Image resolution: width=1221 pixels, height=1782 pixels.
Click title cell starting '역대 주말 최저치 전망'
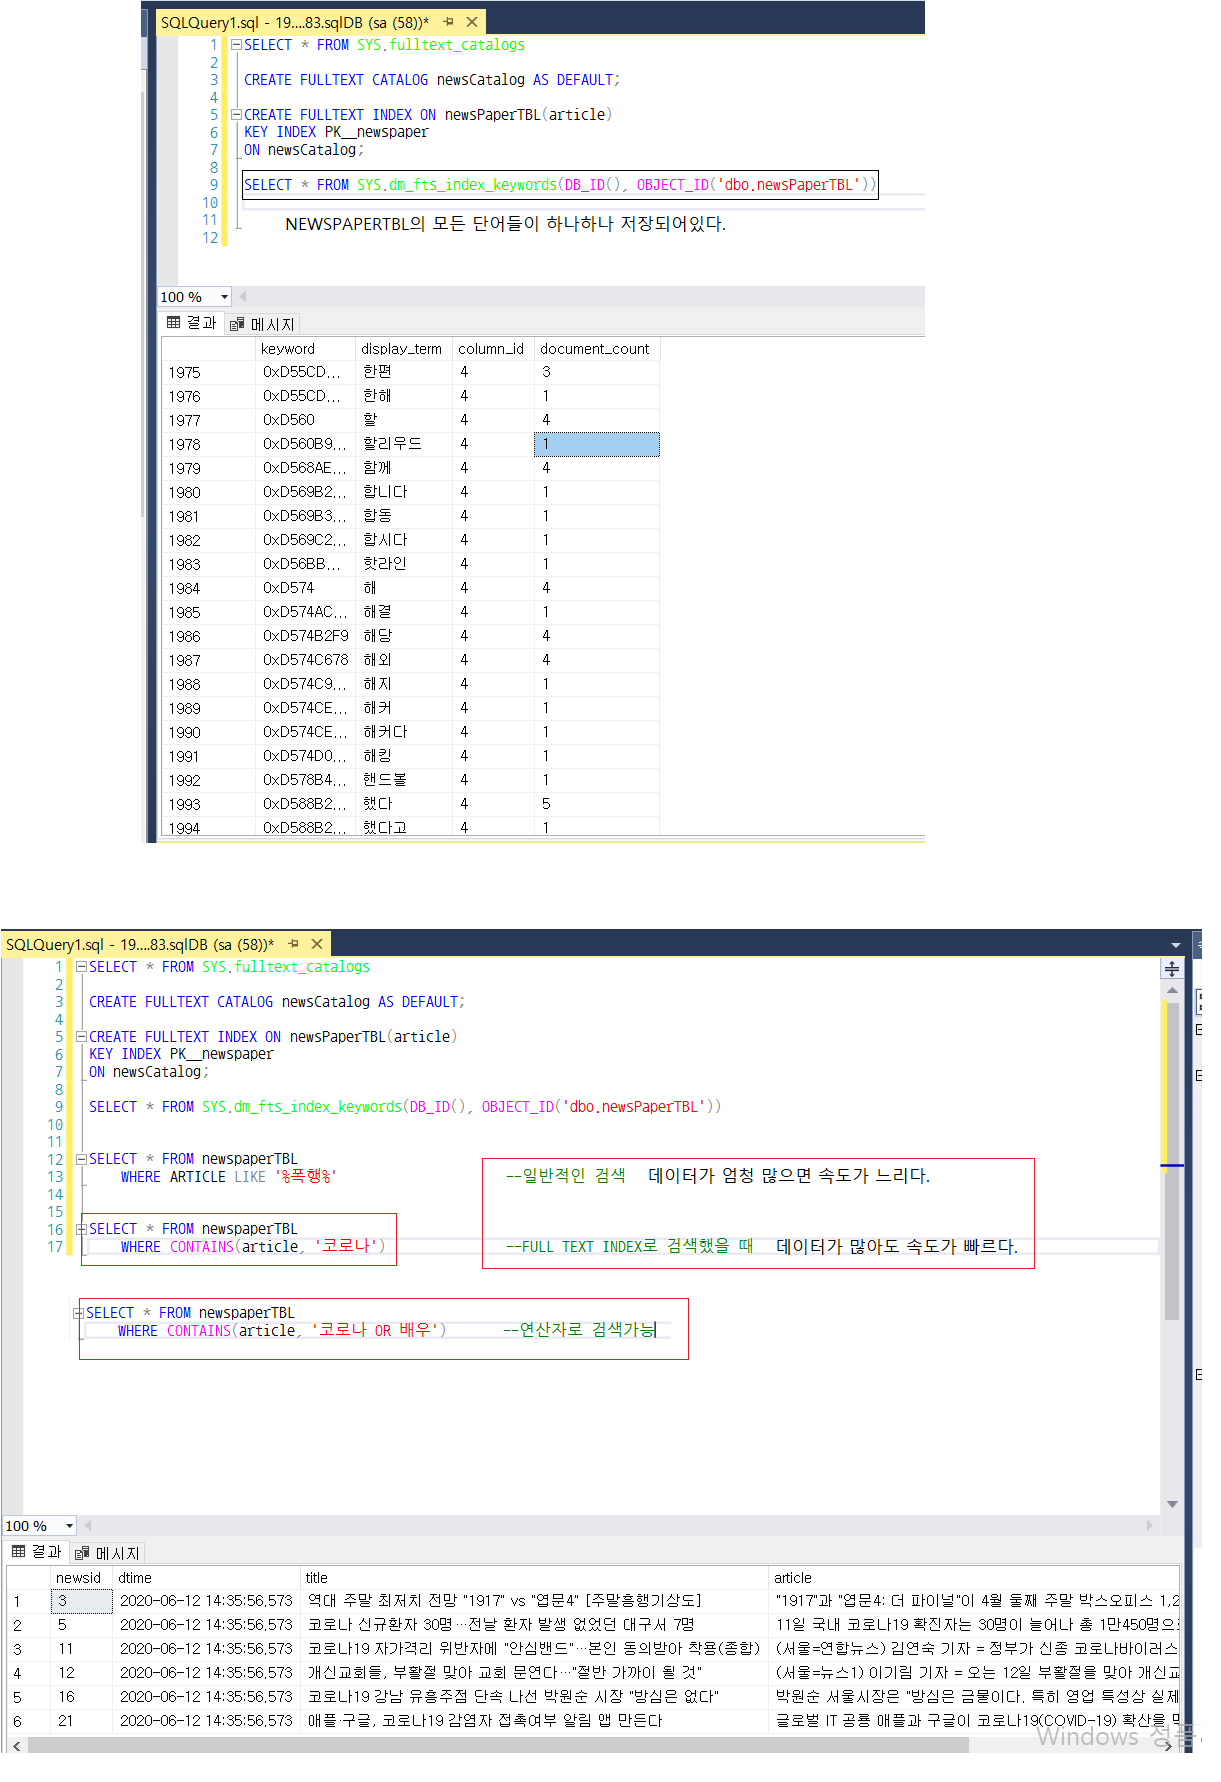point(534,1601)
